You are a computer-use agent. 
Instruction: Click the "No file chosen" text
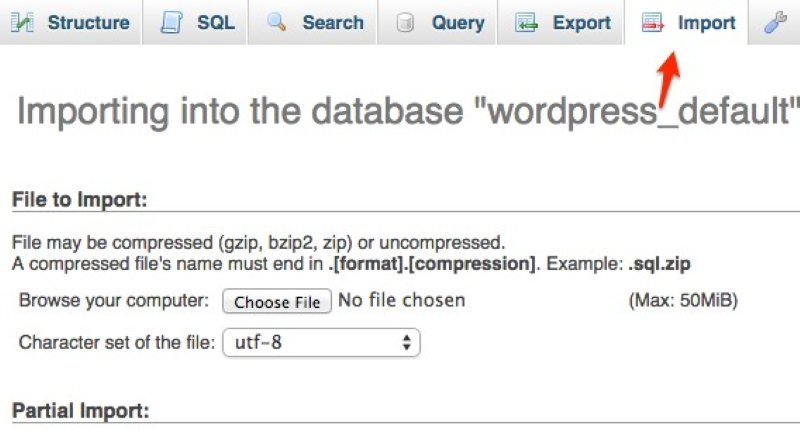[402, 300]
